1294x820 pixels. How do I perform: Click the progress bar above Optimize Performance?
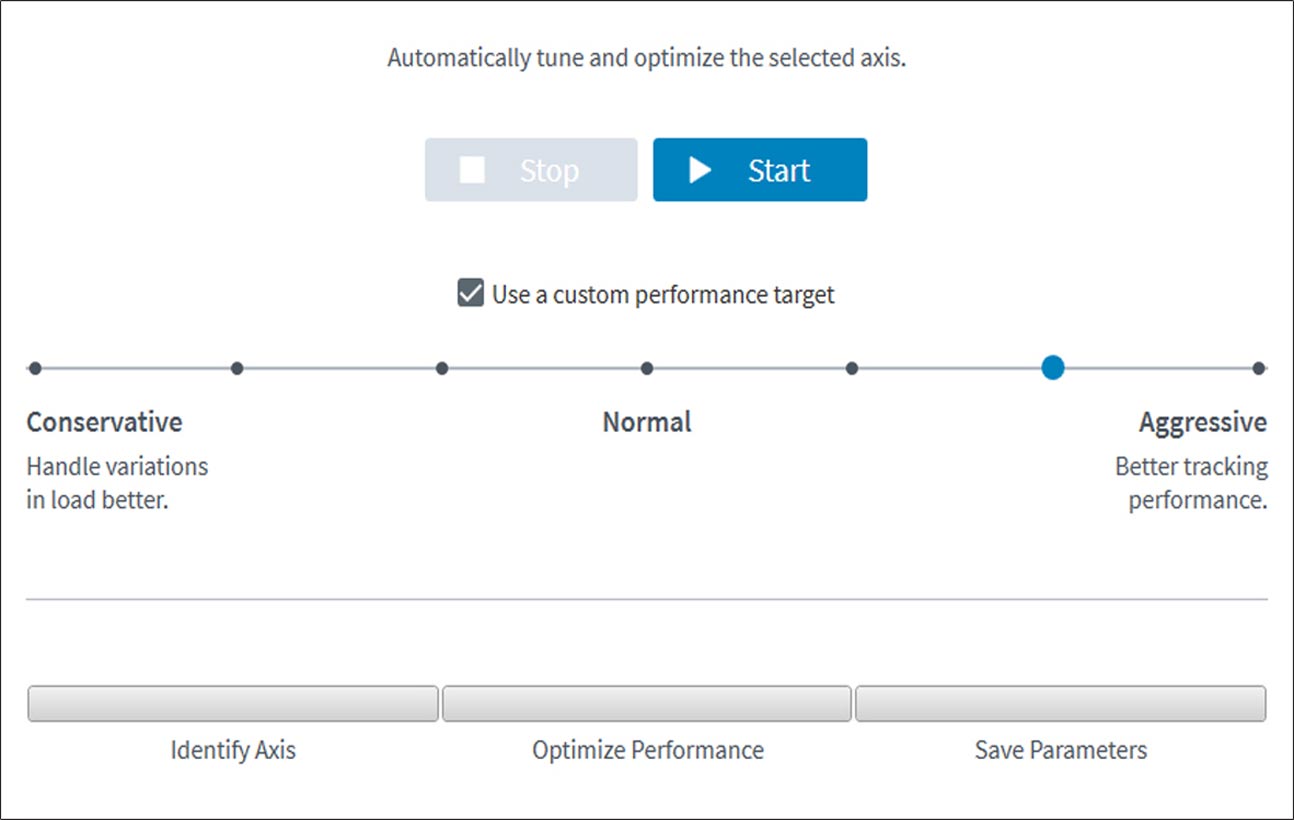(x=647, y=703)
